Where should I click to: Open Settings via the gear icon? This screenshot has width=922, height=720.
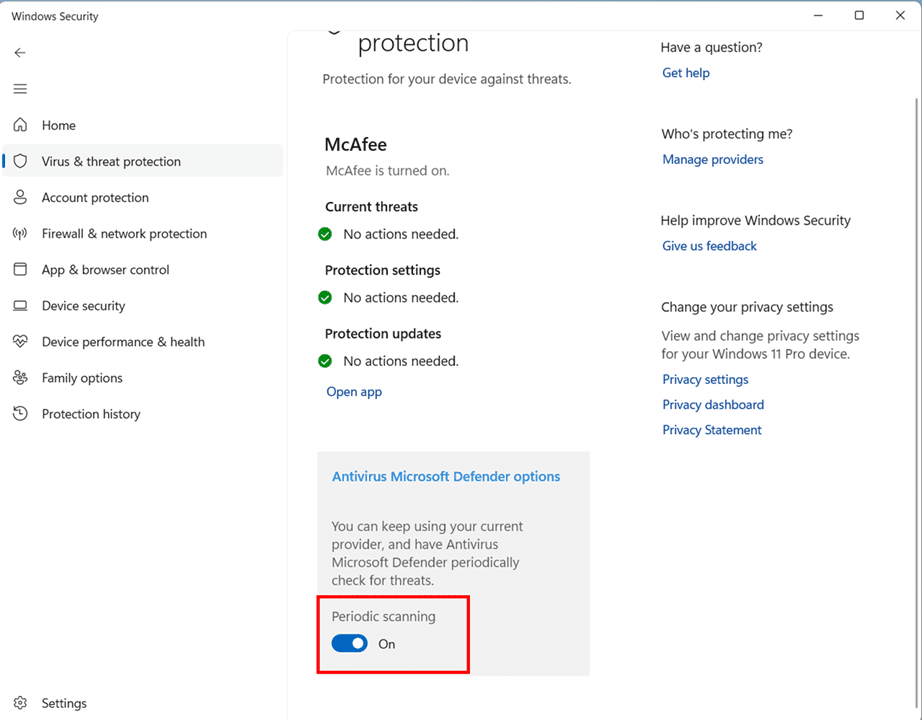(20, 703)
